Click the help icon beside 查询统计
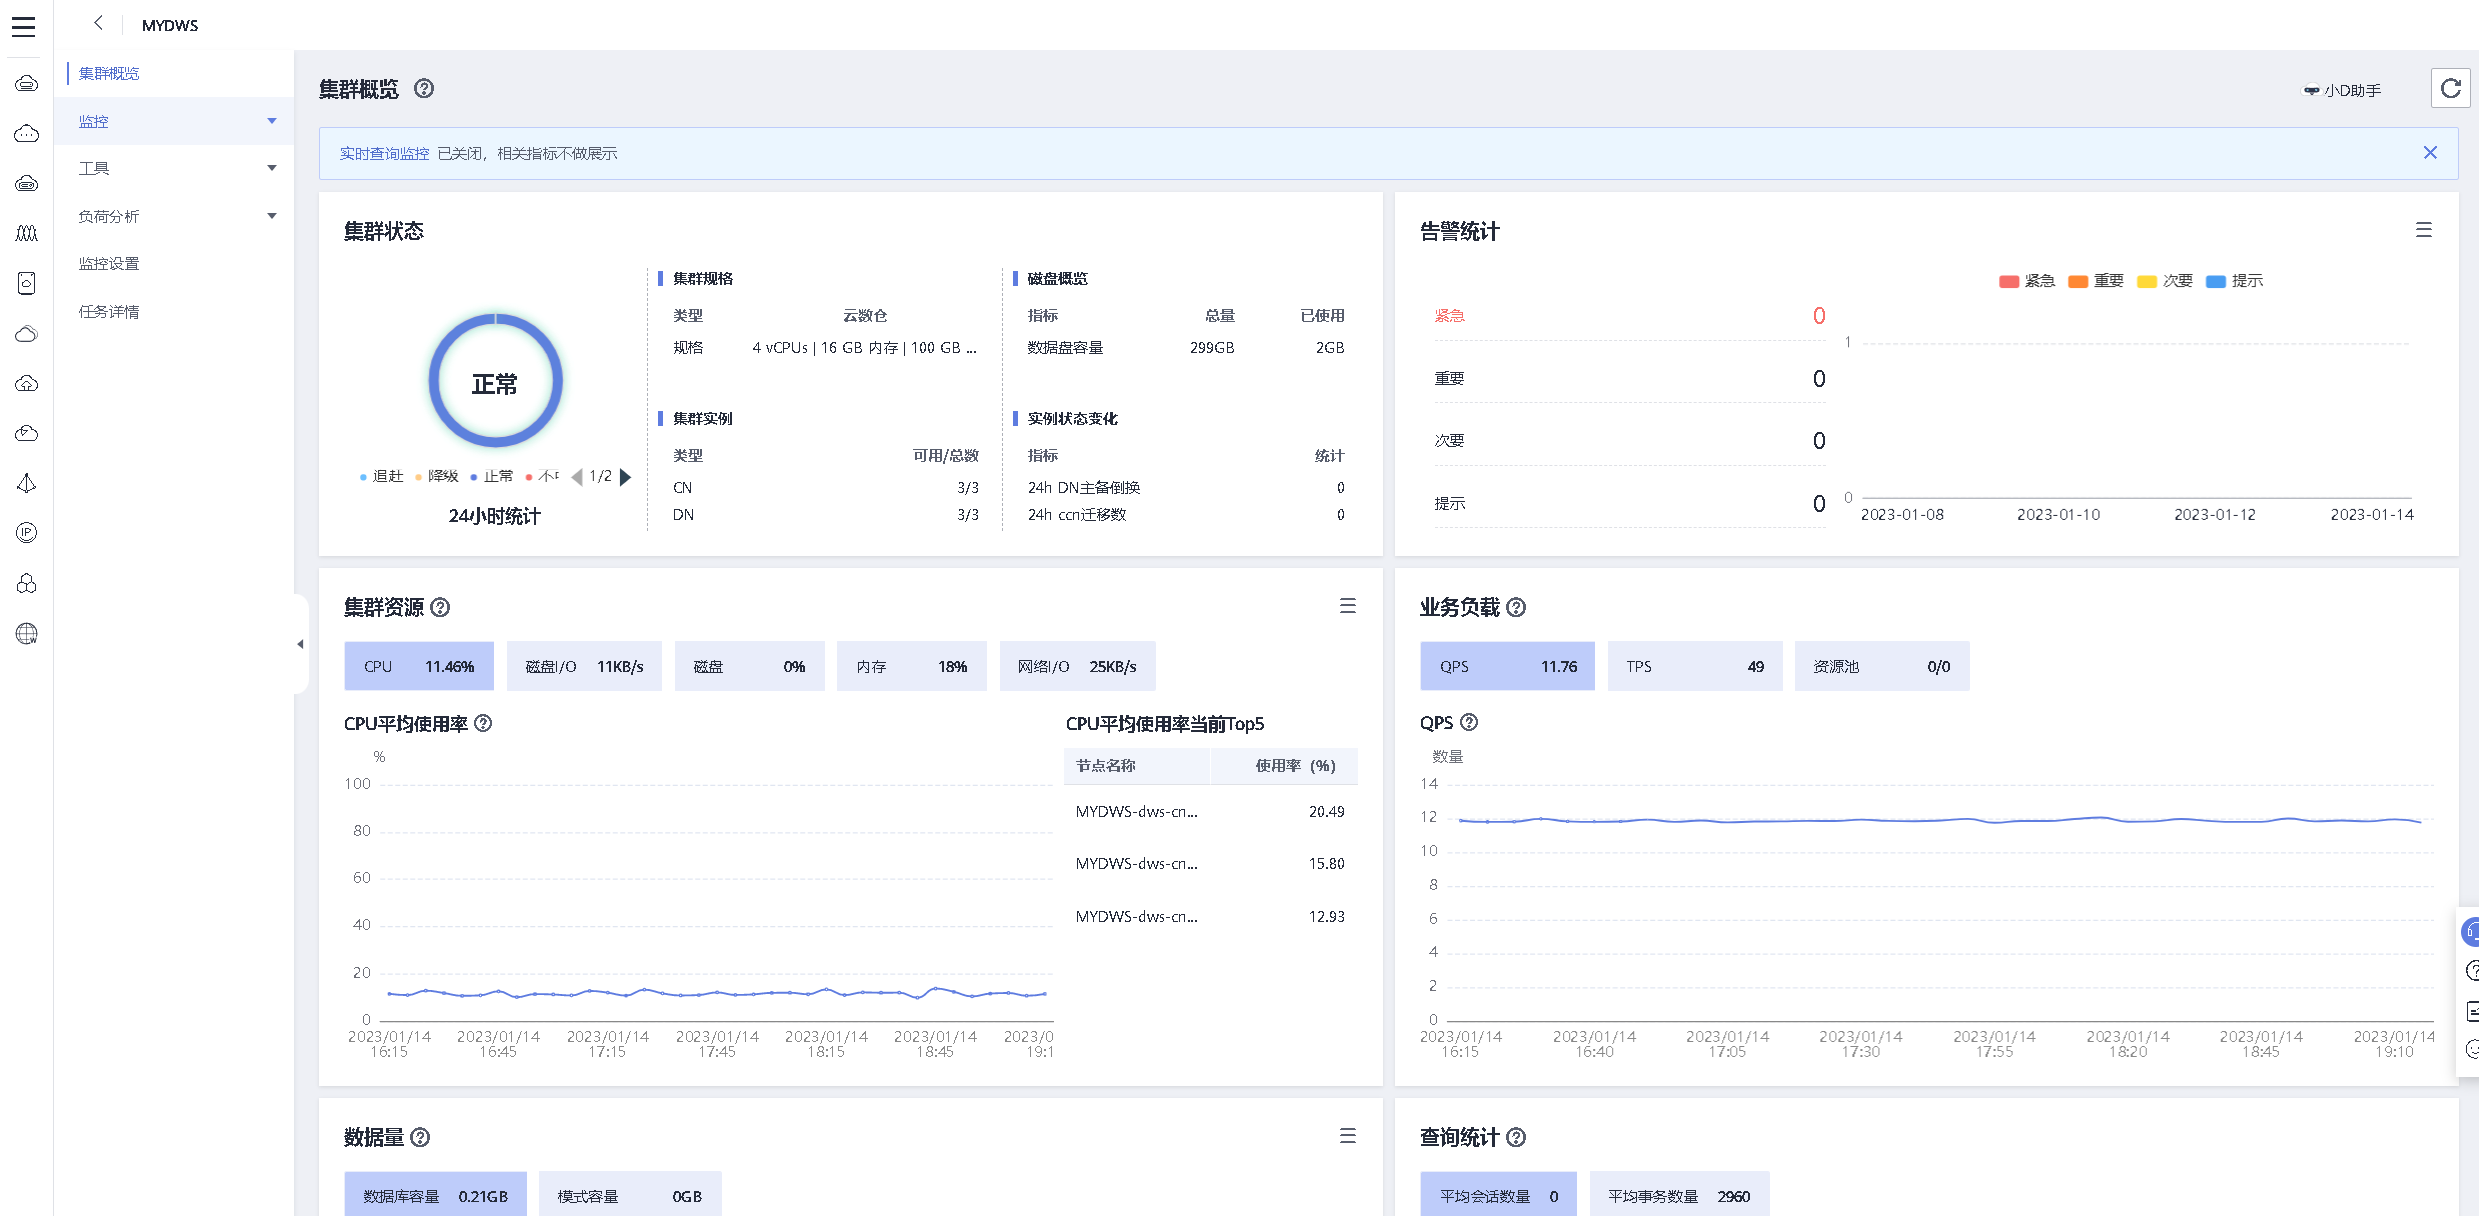2479x1216 pixels. (x=1516, y=1138)
